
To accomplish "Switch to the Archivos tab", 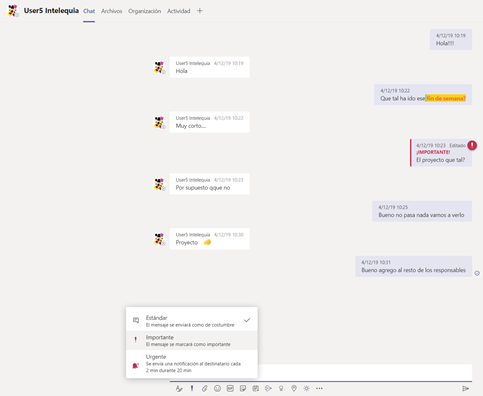I will pos(112,11).
